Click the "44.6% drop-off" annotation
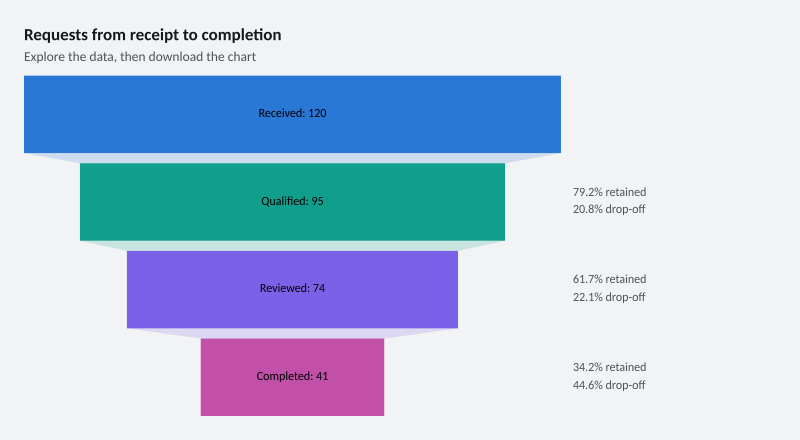The image size is (800, 440). coord(609,385)
